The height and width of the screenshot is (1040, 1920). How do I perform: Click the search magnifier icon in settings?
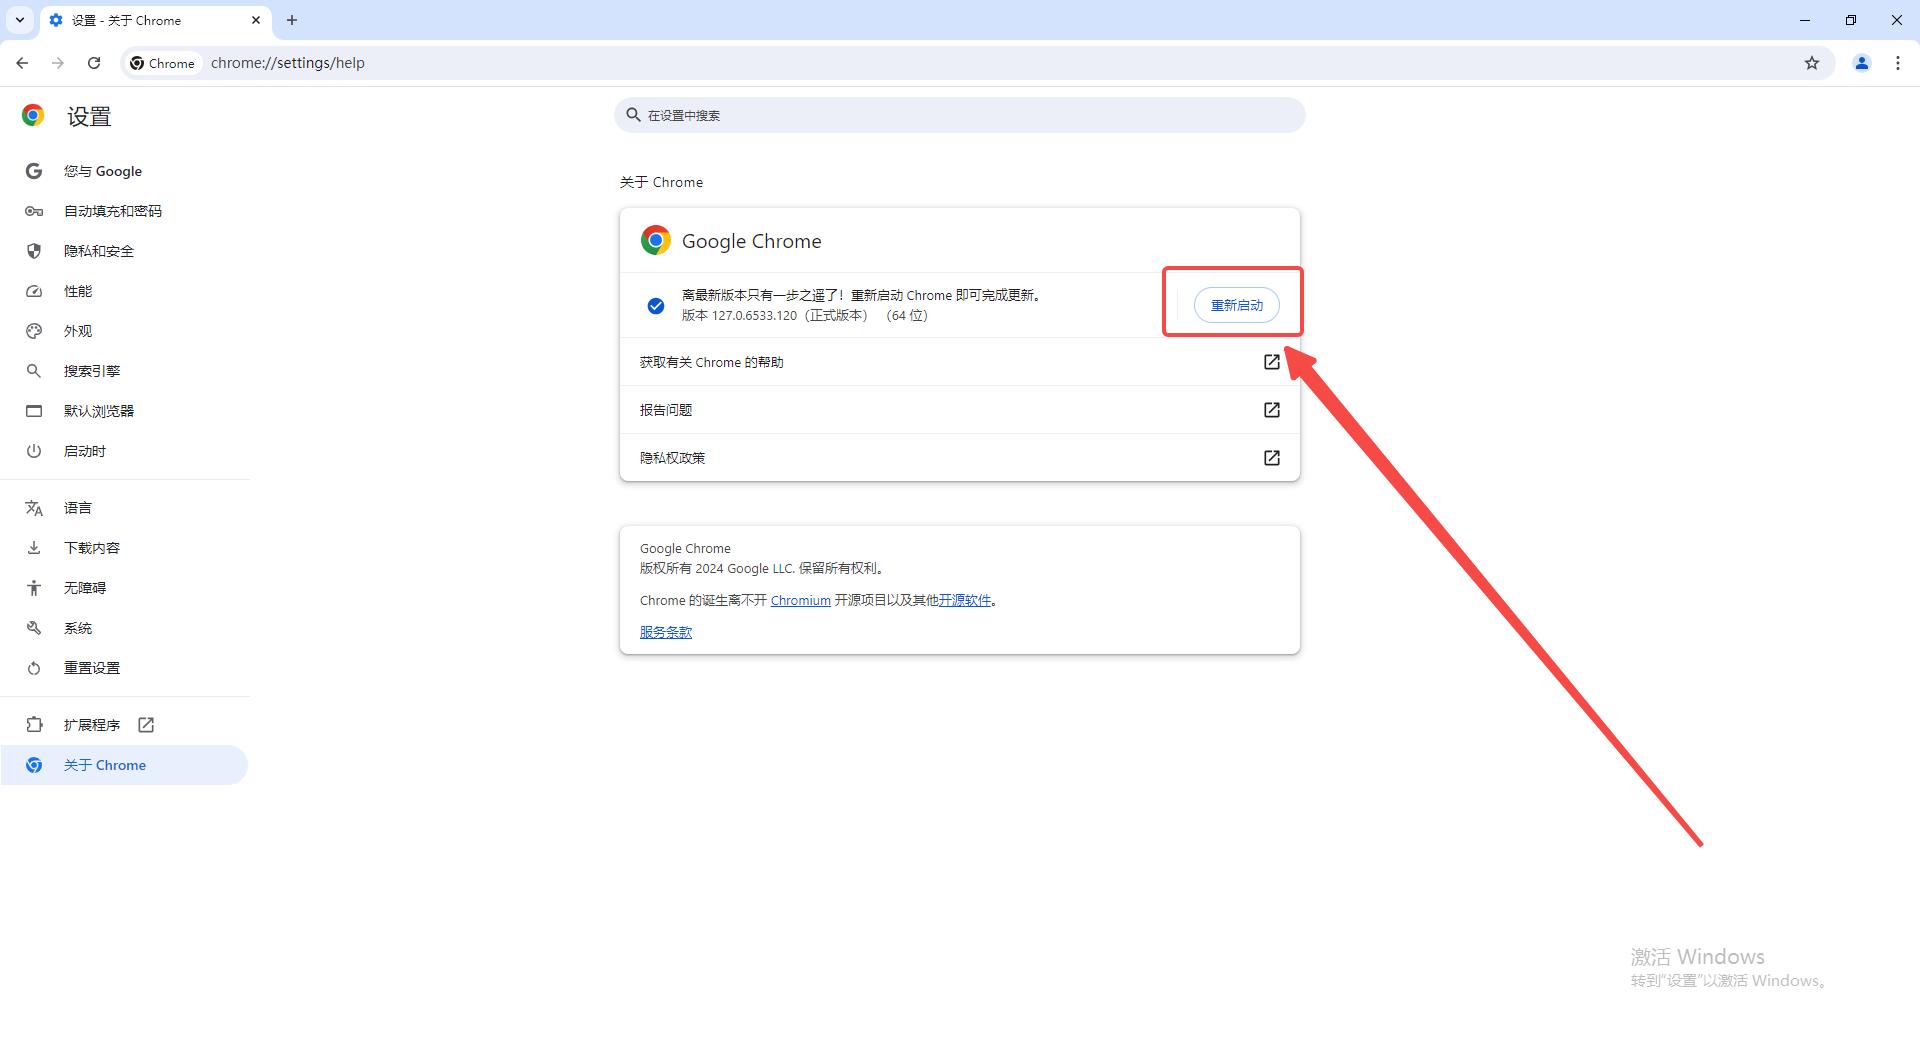coord(633,115)
